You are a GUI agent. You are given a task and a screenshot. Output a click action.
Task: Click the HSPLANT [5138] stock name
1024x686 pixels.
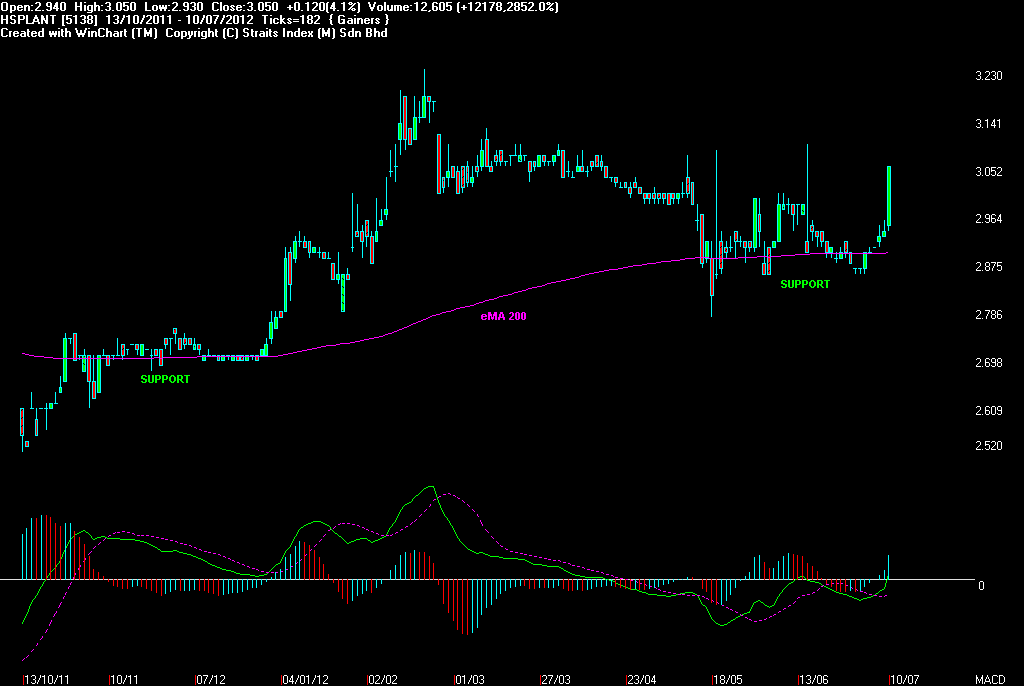click(48, 20)
